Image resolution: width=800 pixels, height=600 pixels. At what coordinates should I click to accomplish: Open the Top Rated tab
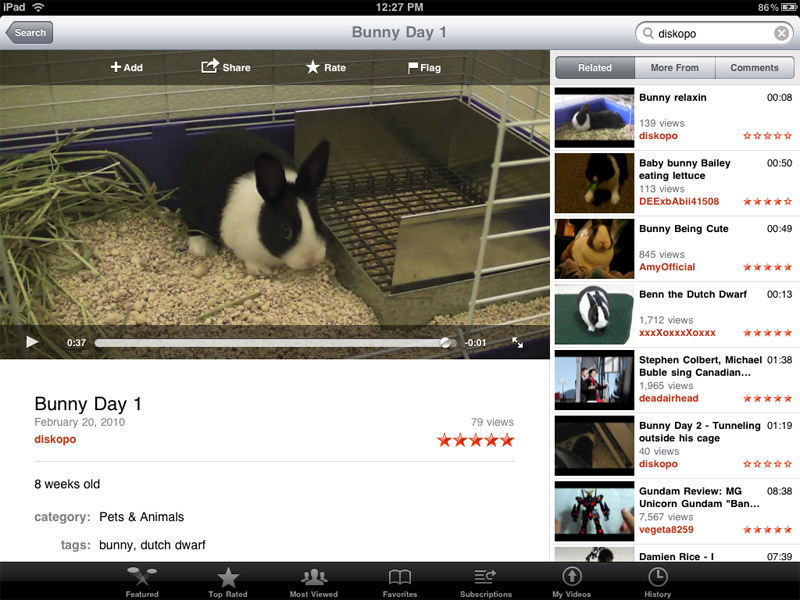click(228, 582)
